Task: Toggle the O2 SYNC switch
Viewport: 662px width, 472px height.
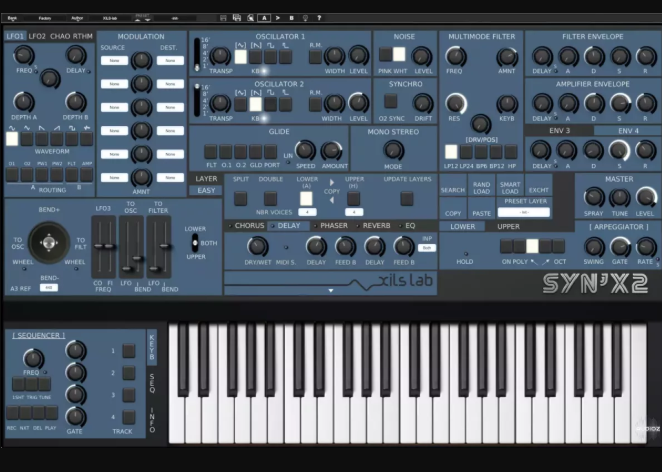Action: point(393,101)
